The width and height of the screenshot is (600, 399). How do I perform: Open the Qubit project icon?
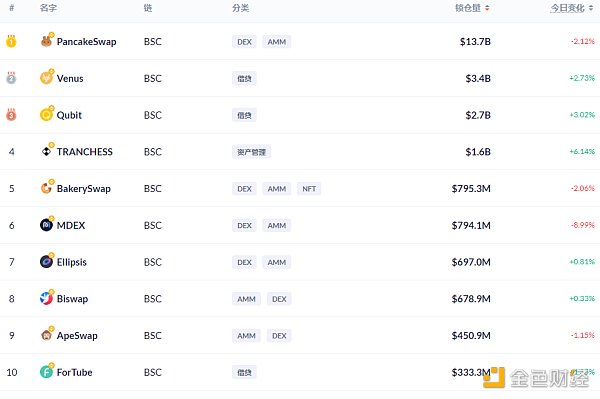tap(46, 114)
